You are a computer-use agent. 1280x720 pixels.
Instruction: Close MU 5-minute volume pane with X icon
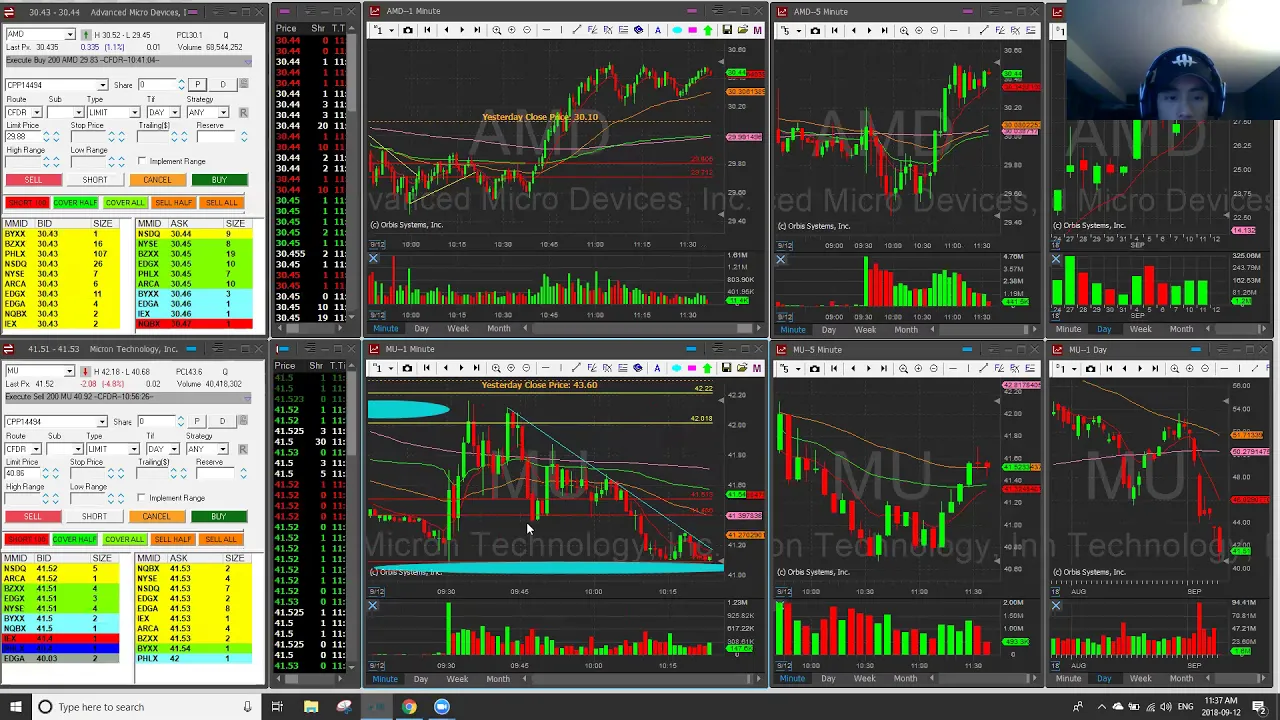click(x=781, y=605)
